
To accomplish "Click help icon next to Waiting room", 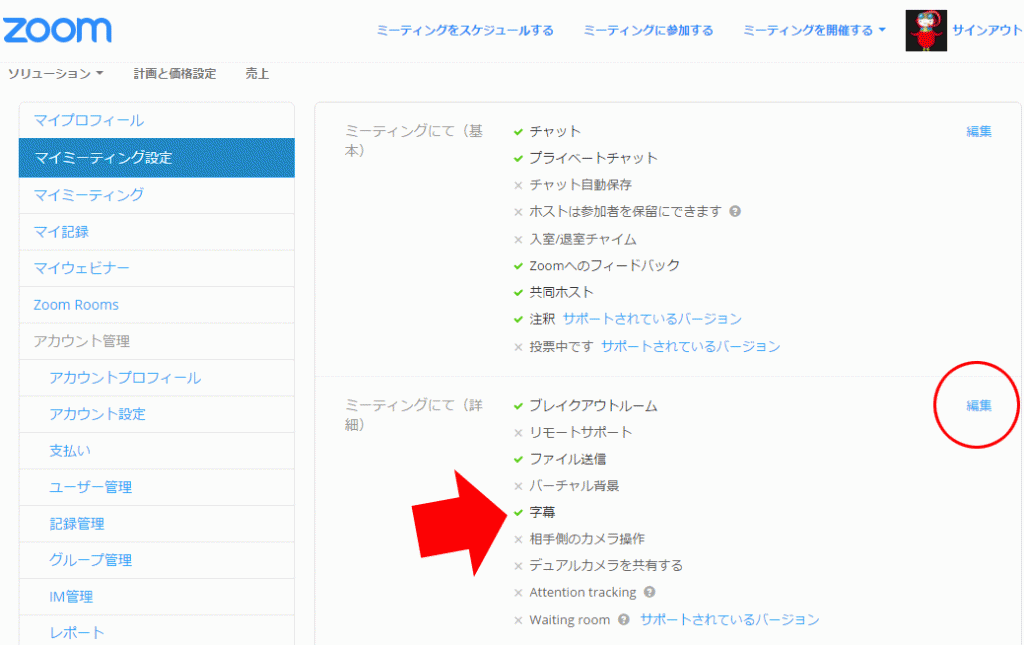I will [624, 620].
